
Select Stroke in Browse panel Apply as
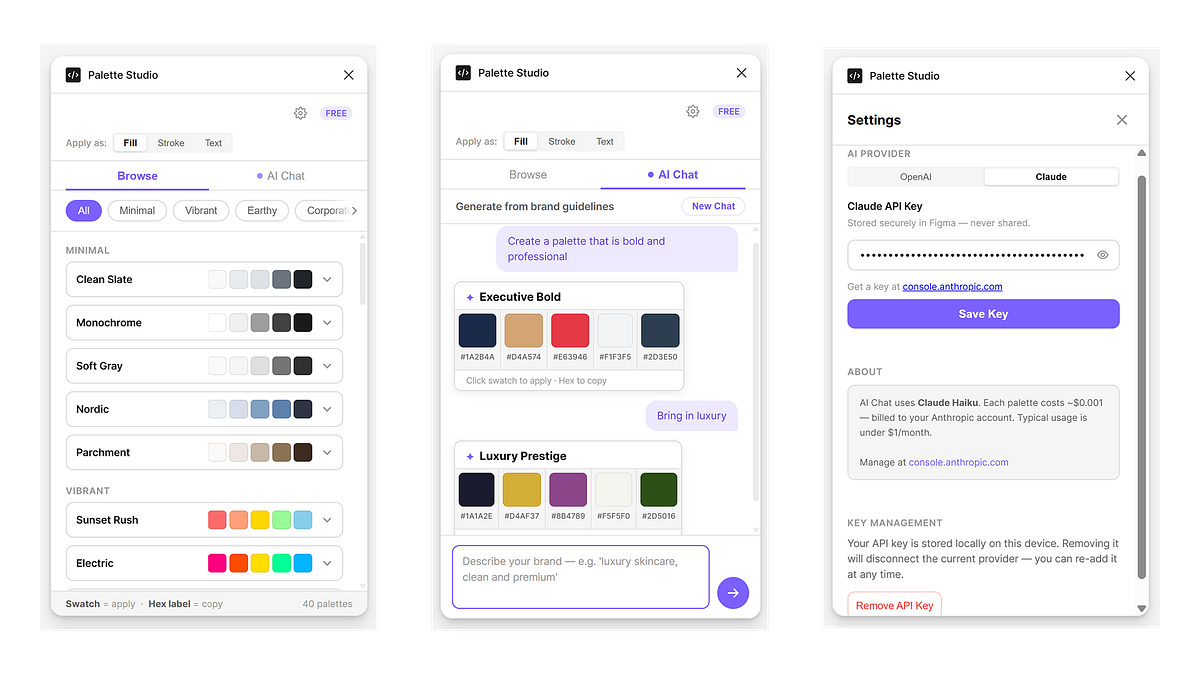click(x=171, y=143)
